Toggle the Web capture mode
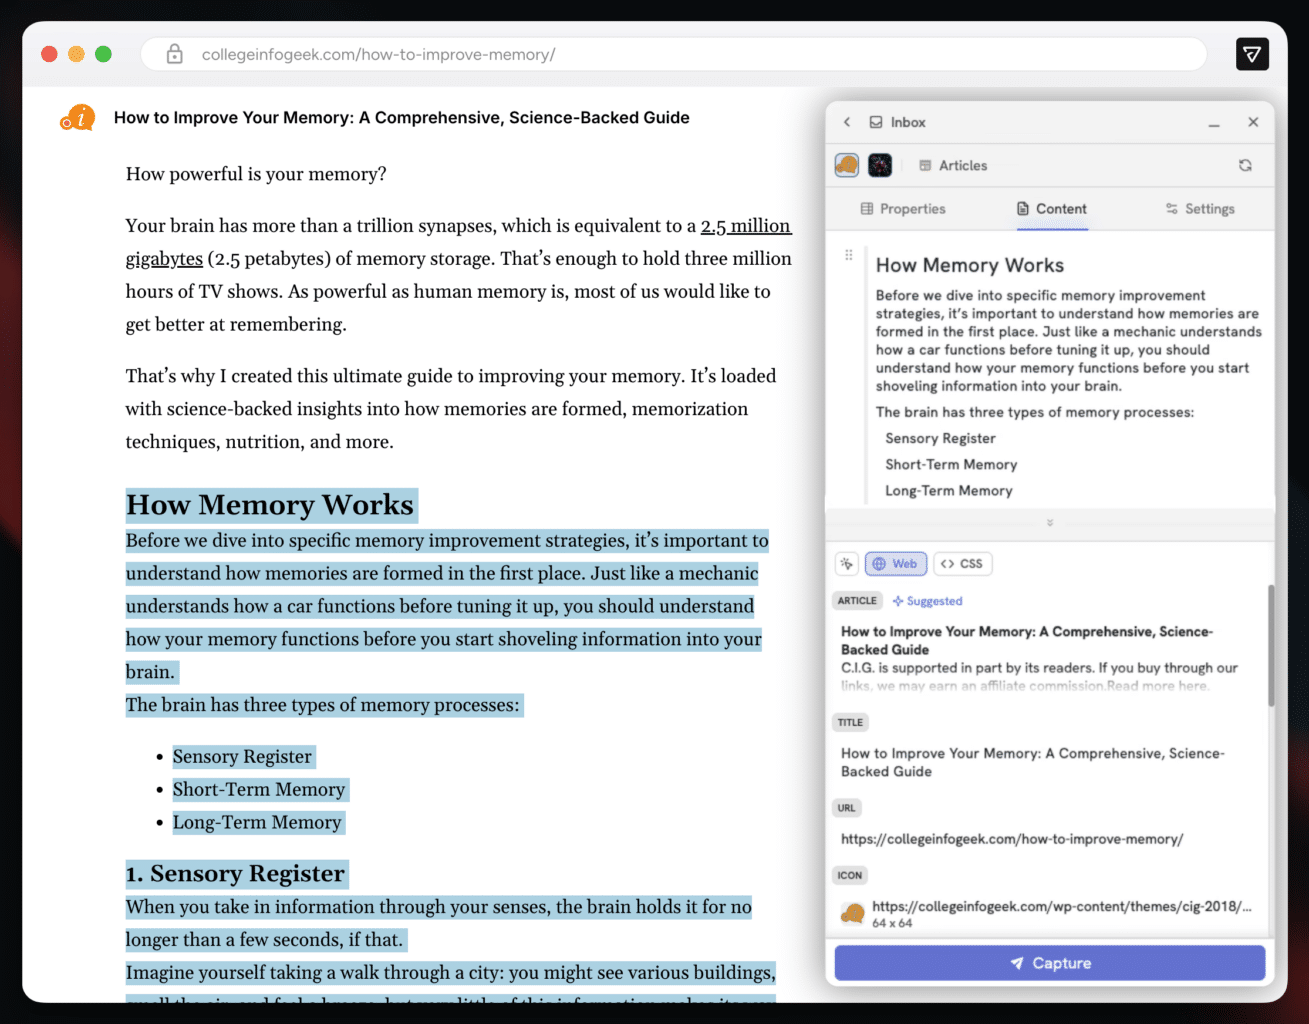 tap(895, 564)
